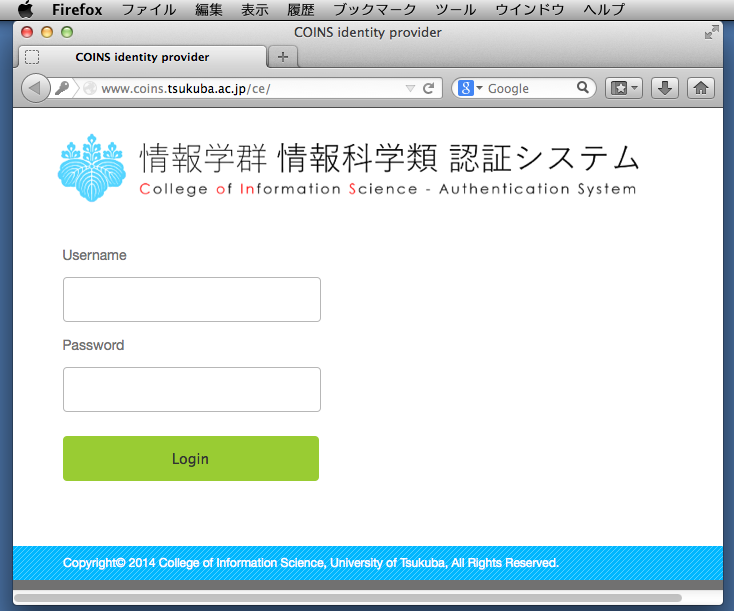Open the Downloads arrow button
Screen dimensions: 734x611
pyautogui.click(x=665, y=88)
